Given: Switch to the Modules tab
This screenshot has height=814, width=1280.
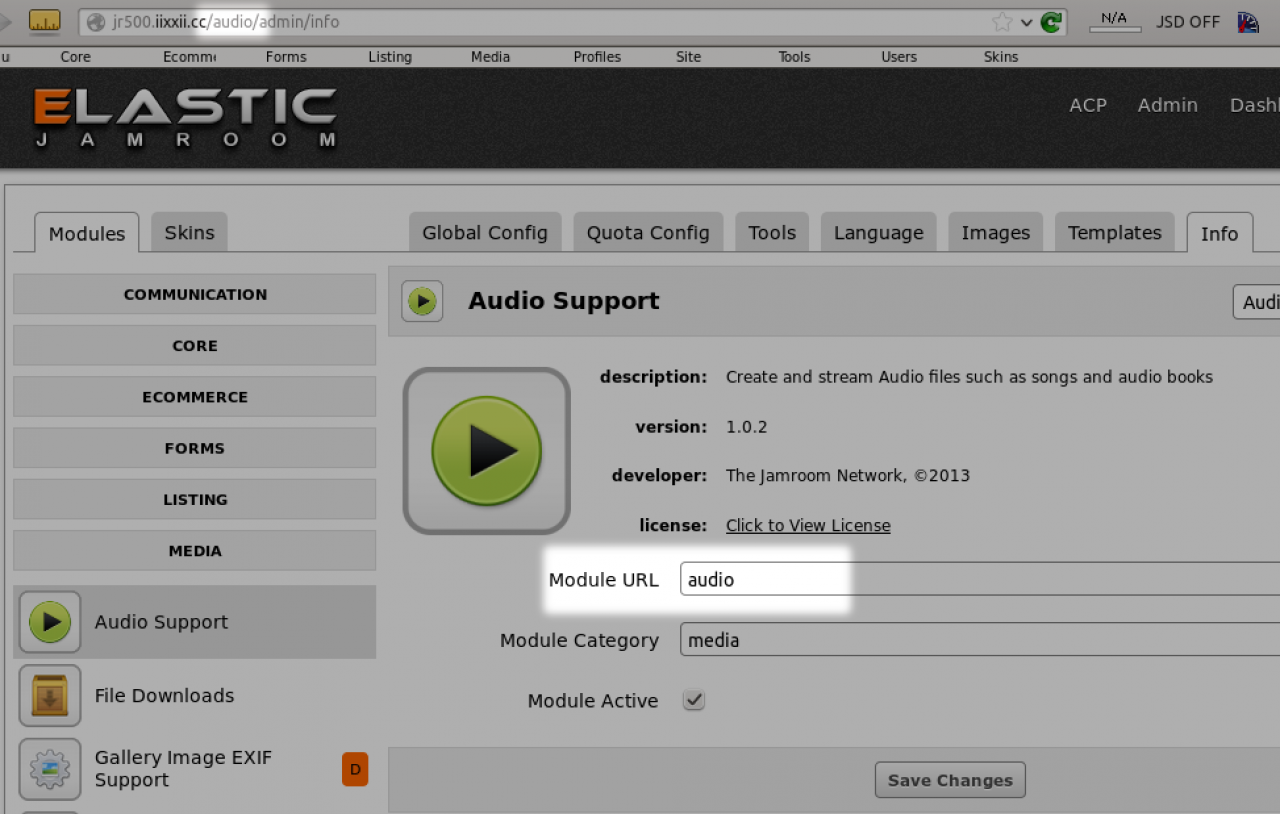Looking at the screenshot, I should pos(87,233).
